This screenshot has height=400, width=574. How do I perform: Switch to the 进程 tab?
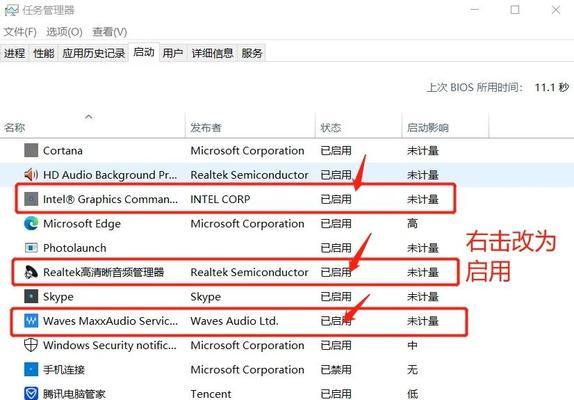tap(15, 53)
